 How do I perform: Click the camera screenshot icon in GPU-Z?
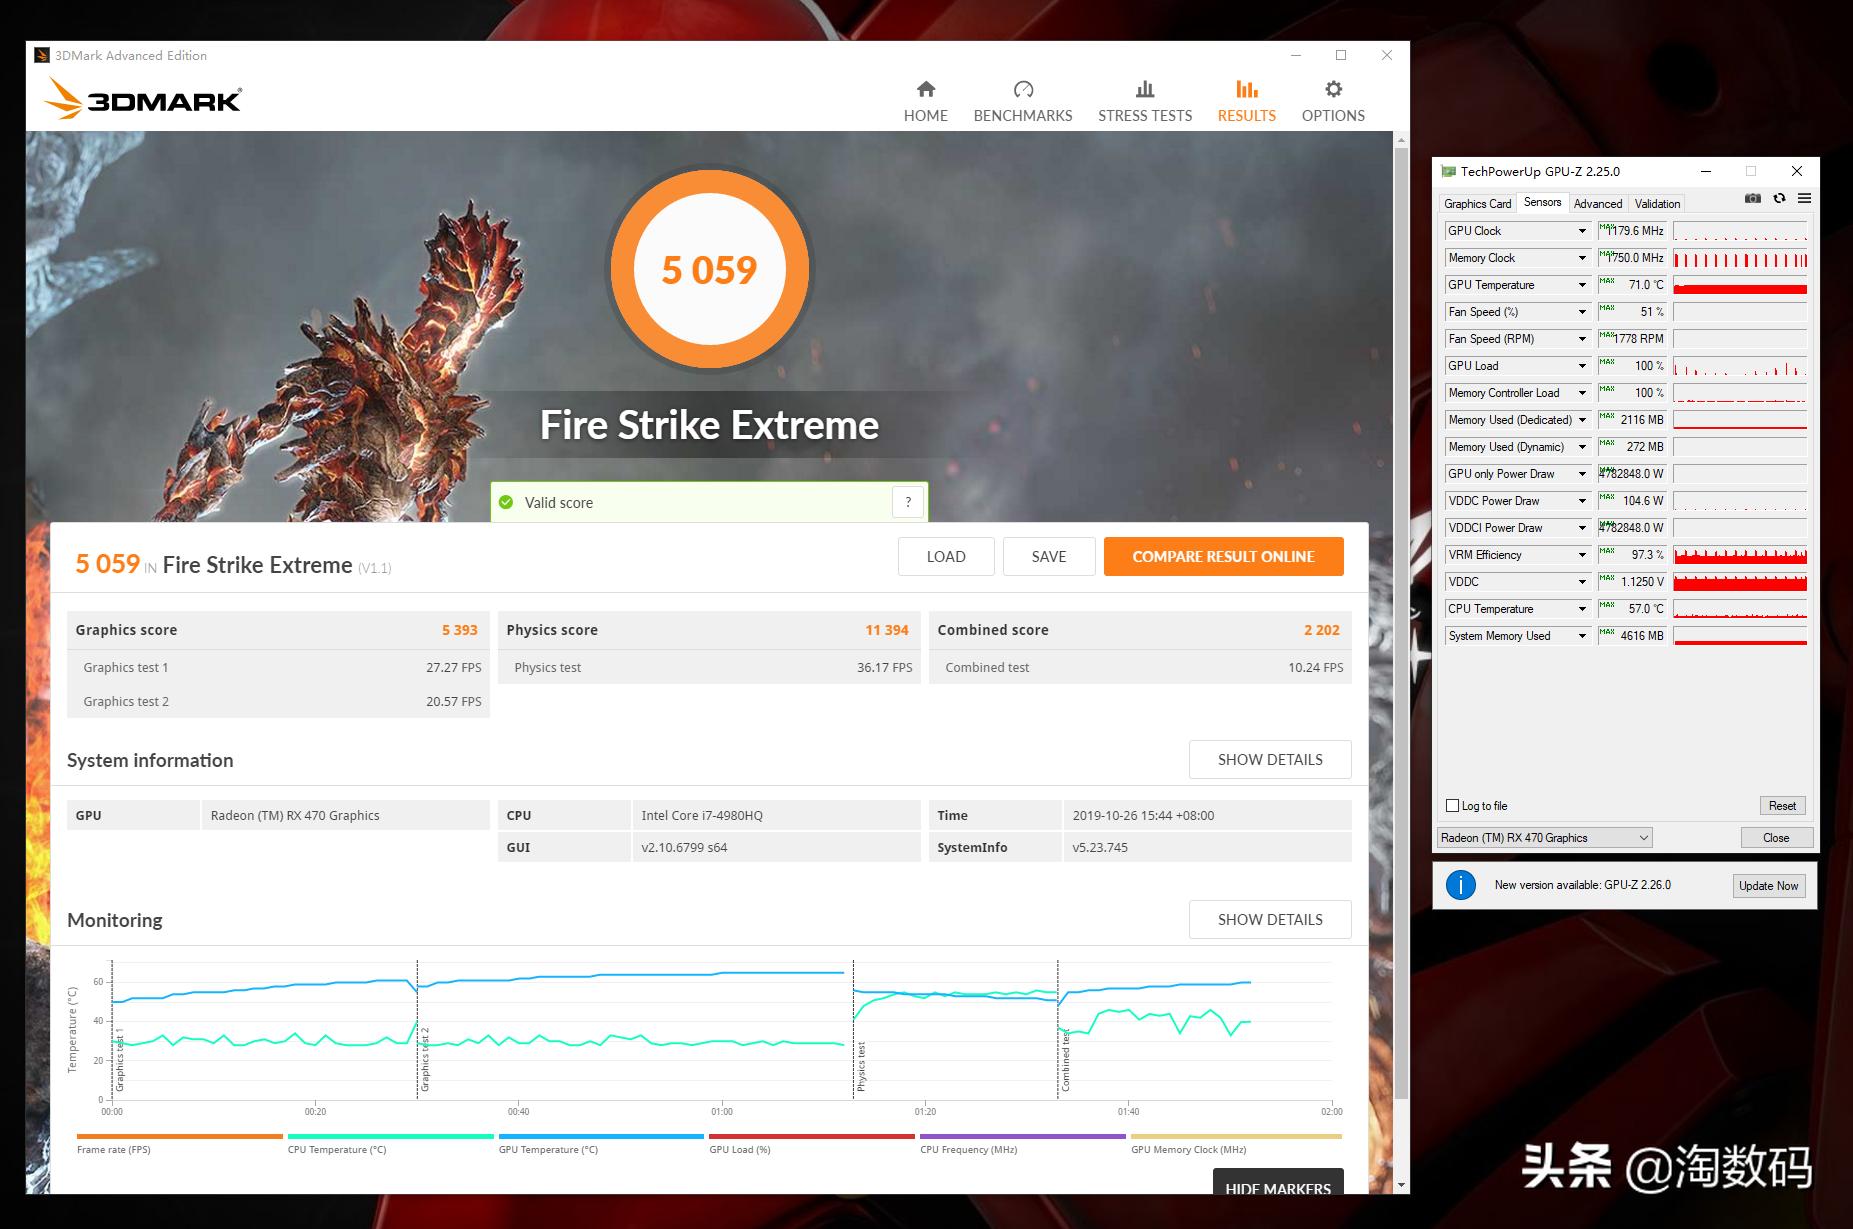point(1752,198)
